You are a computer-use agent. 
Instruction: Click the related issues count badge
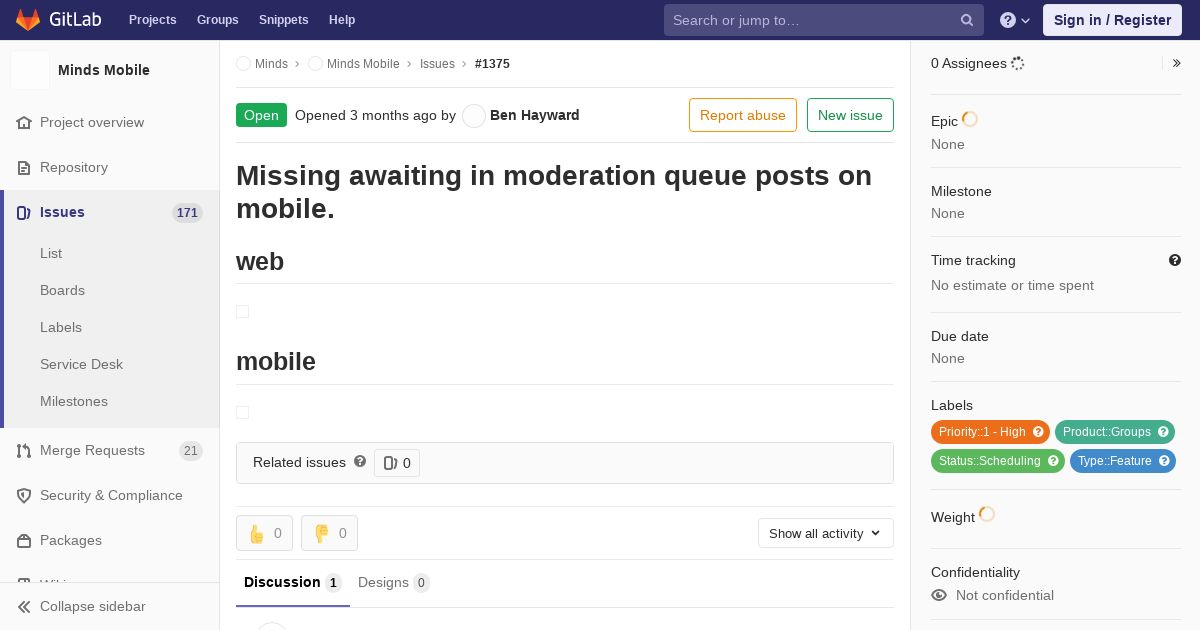tap(397, 463)
